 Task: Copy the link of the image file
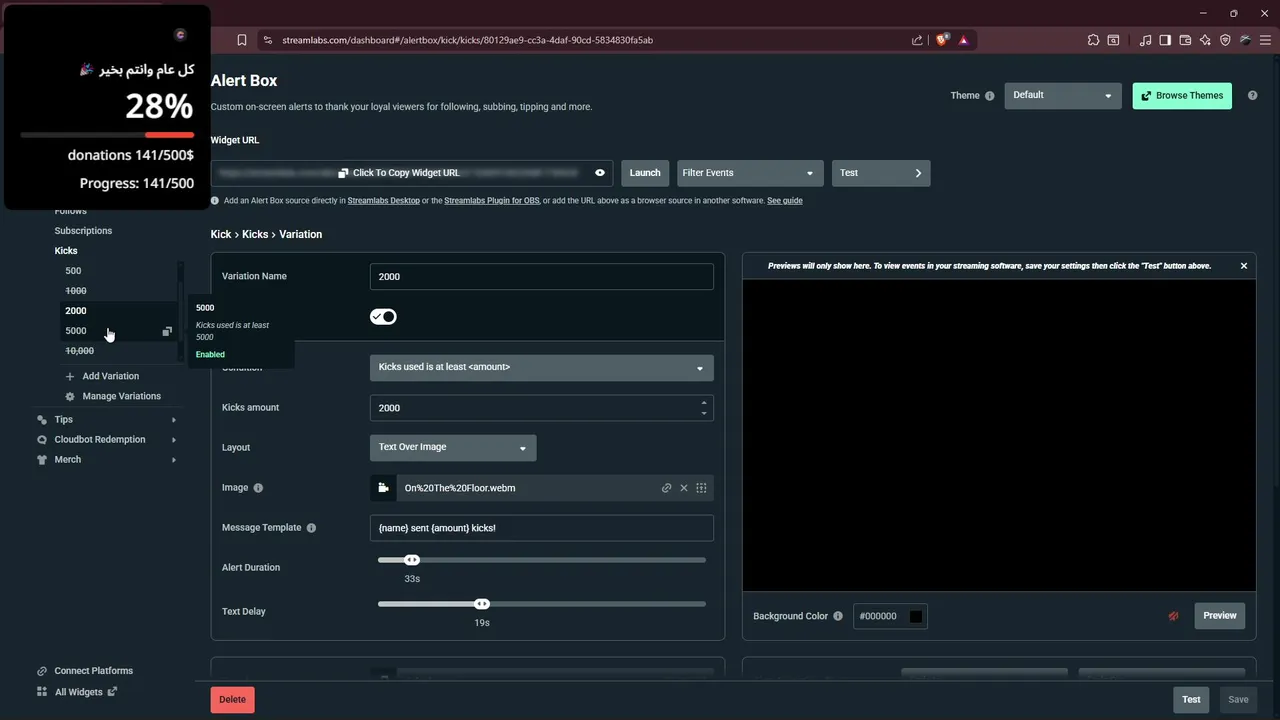click(667, 488)
